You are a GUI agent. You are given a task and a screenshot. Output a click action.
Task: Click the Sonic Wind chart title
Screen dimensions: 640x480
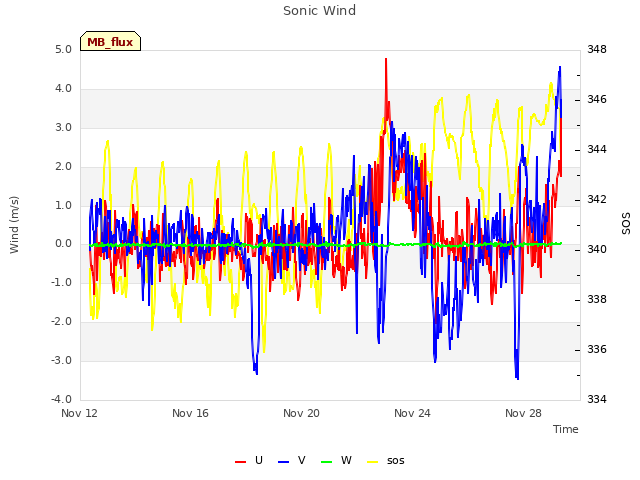coord(320,10)
